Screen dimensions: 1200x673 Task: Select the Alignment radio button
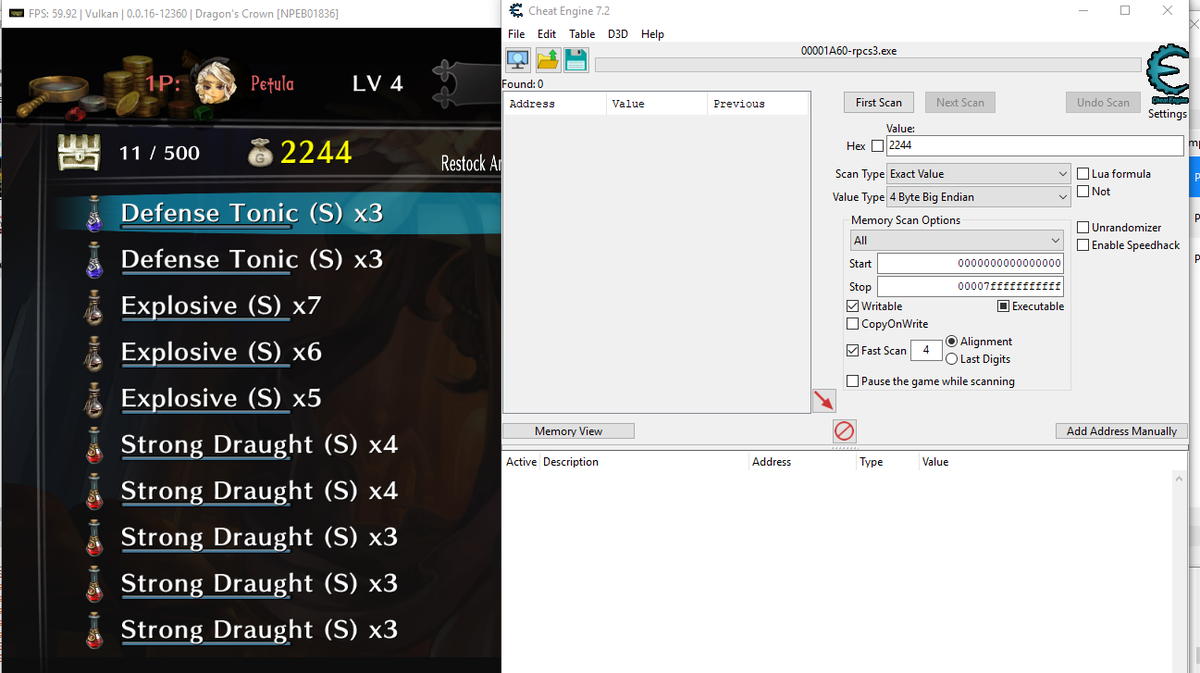[952, 342]
